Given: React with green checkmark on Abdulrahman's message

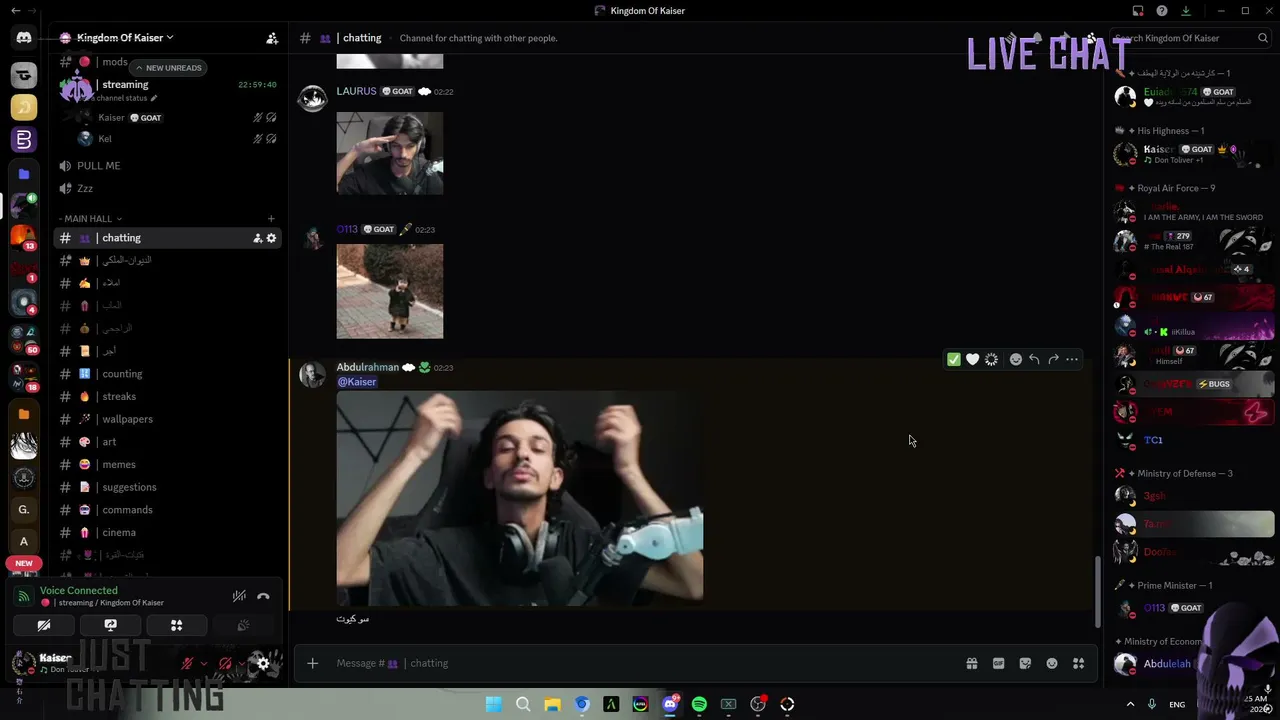Looking at the screenshot, I should pyautogui.click(x=954, y=360).
